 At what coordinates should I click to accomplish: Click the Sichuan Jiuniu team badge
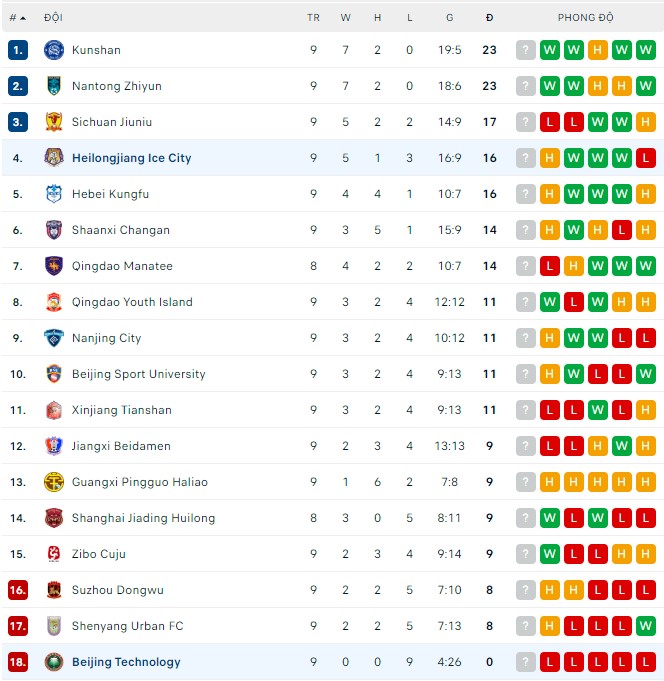tap(54, 122)
